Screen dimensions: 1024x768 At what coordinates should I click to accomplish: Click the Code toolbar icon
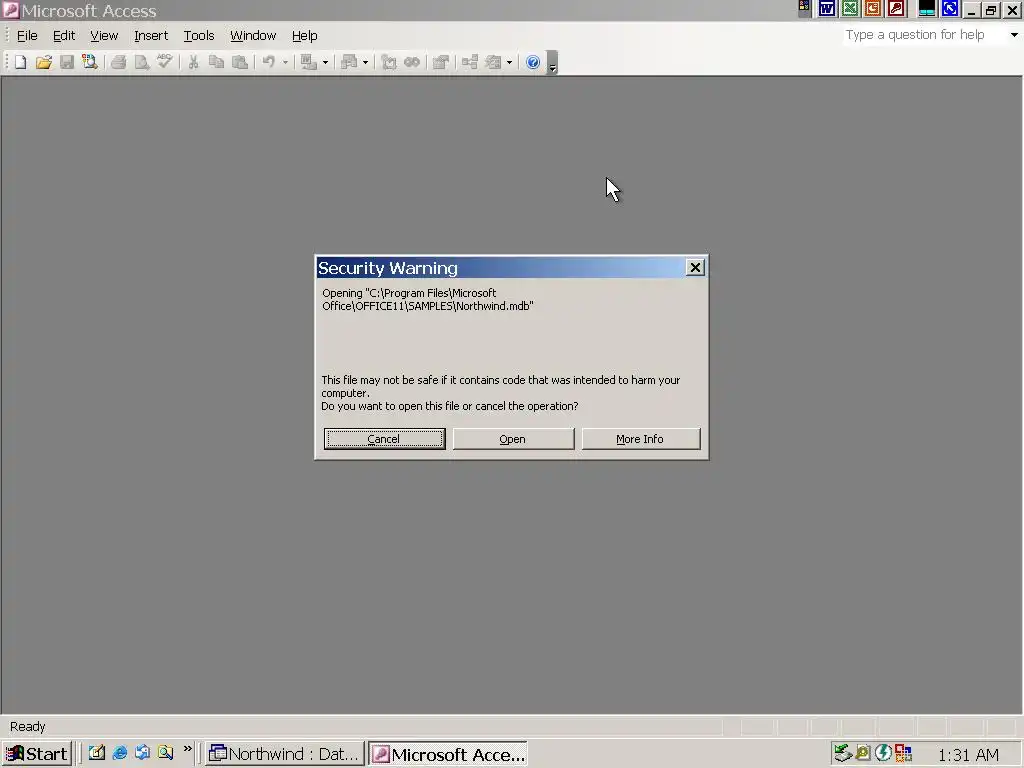pyautogui.click(x=389, y=62)
